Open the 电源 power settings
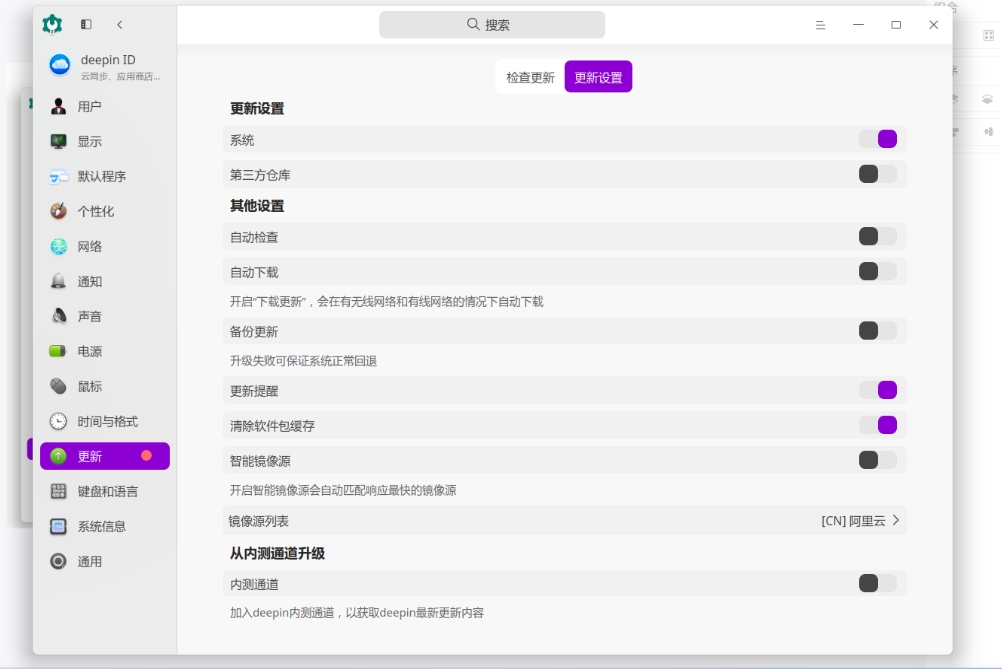The width and height of the screenshot is (1002, 669). [105, 351]
